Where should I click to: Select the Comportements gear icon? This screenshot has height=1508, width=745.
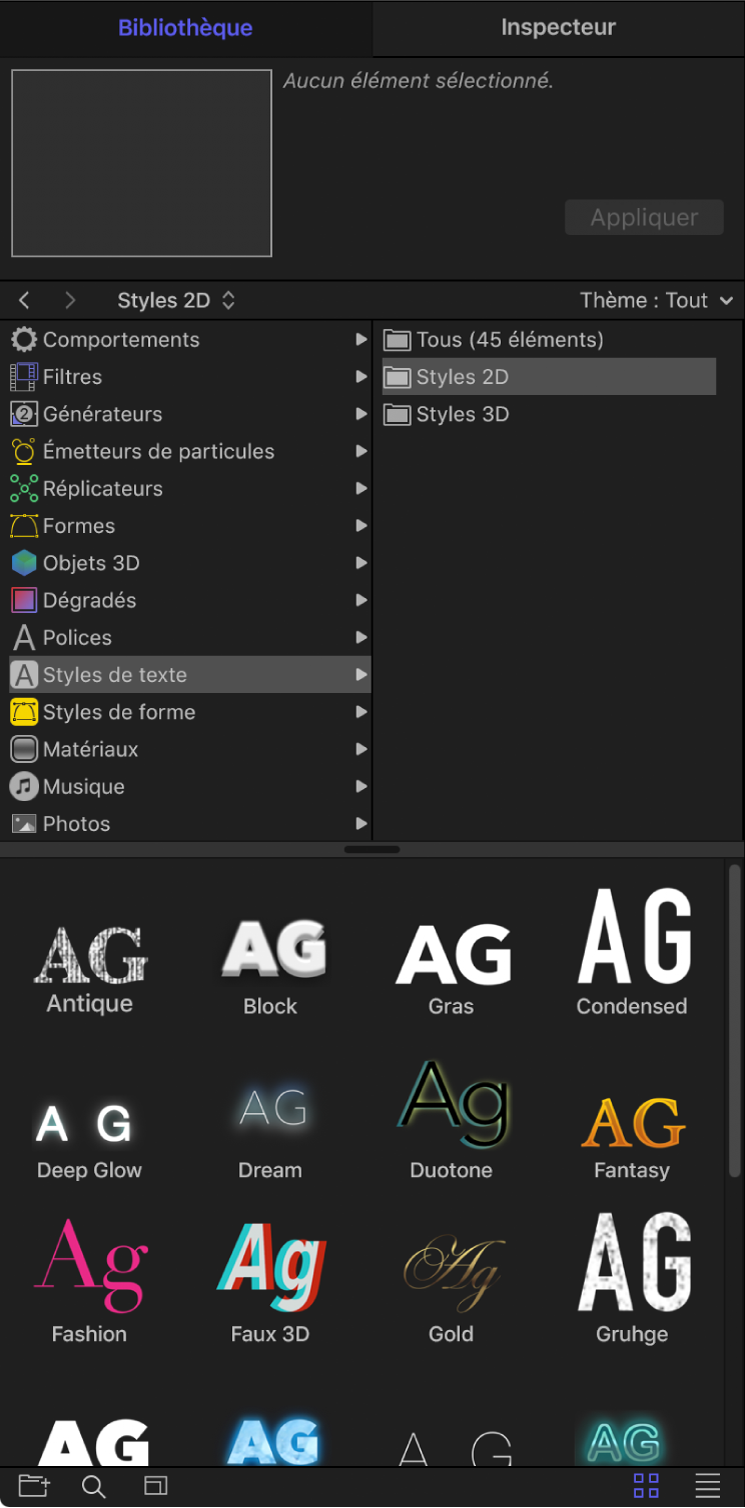click(x=24, y=340)
